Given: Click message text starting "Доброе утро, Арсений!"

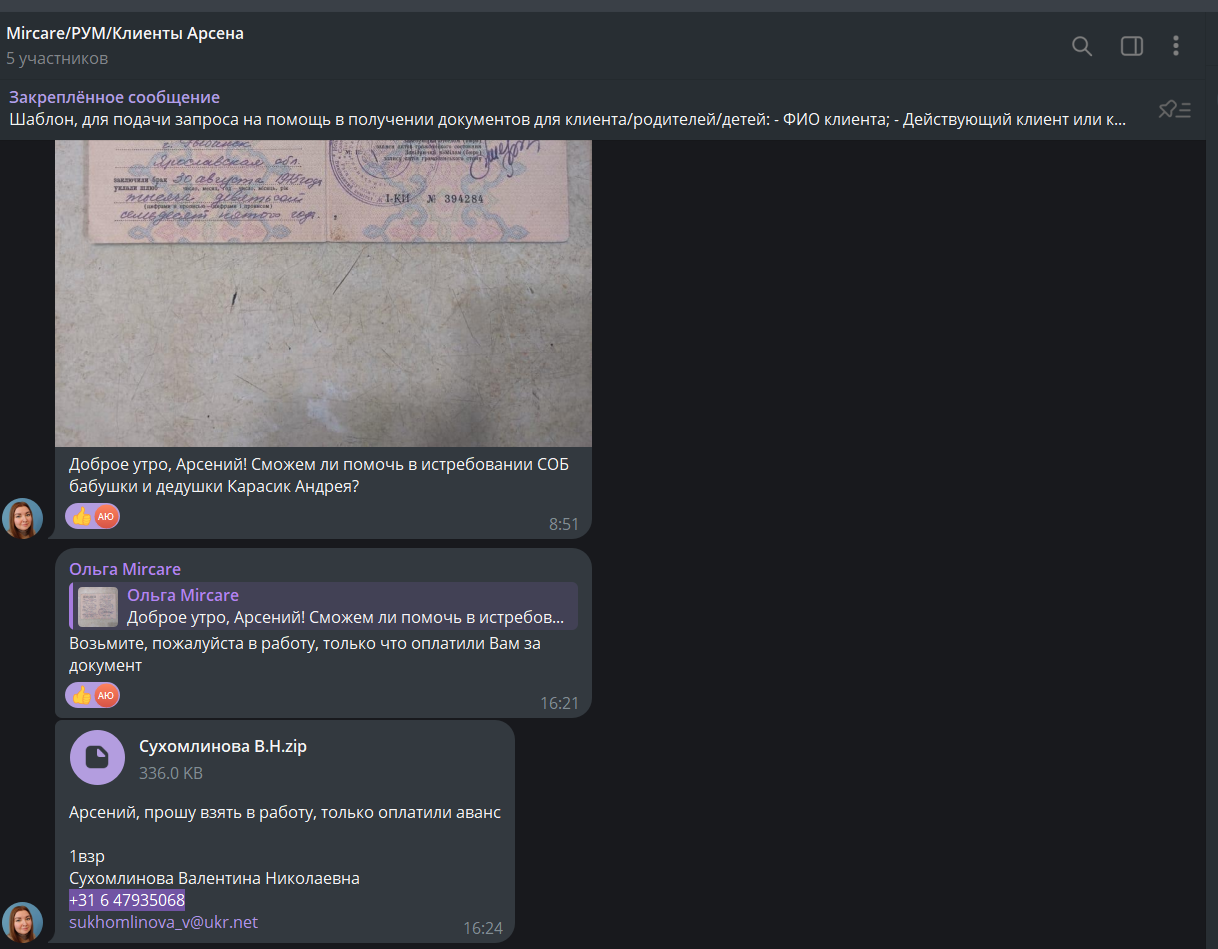Looking at the screenshot, I should [x=319, y=476].
